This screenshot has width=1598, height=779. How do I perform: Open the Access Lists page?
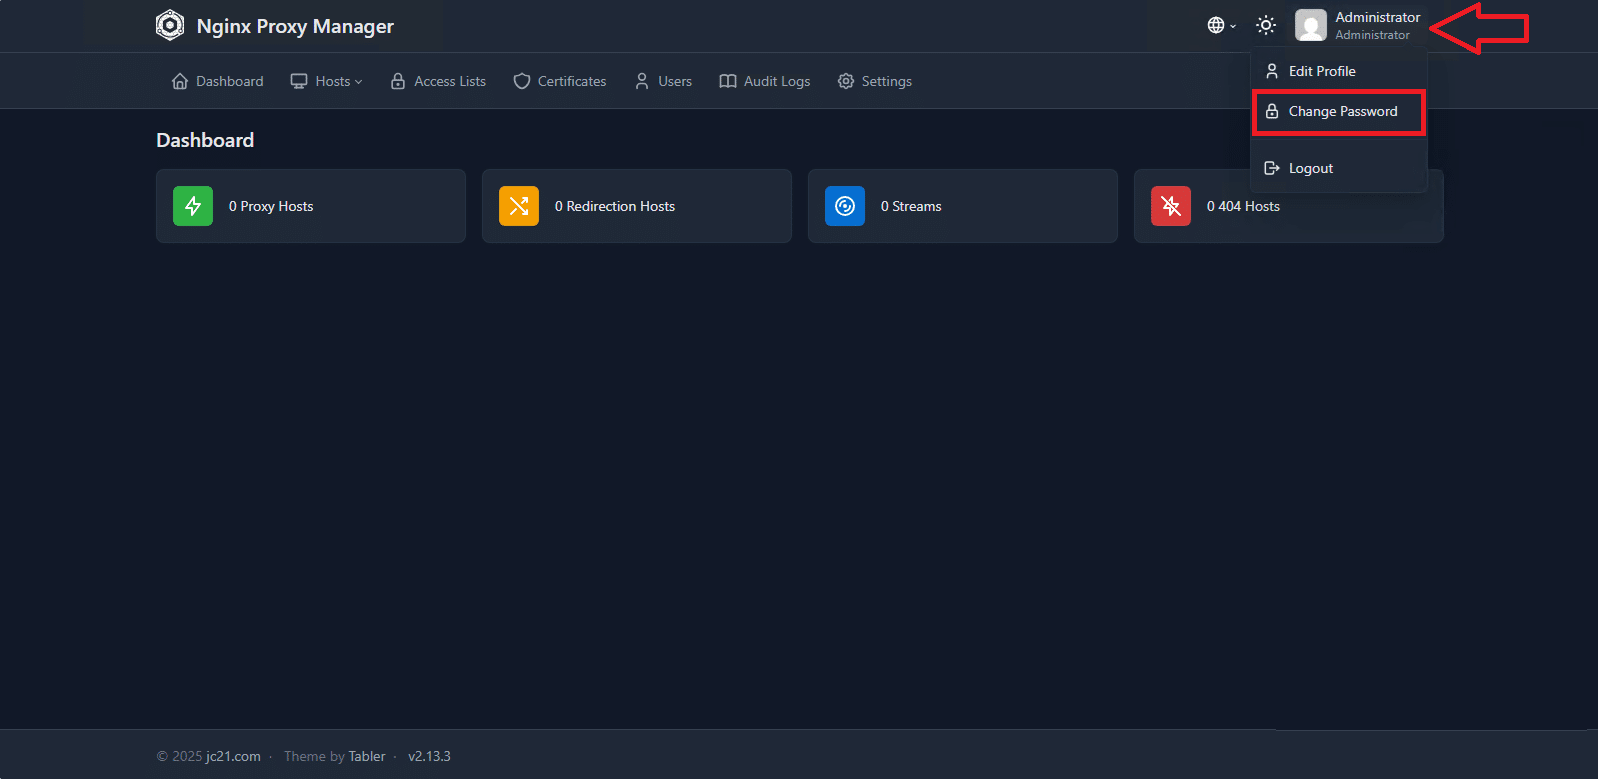[x=438, y=81]
